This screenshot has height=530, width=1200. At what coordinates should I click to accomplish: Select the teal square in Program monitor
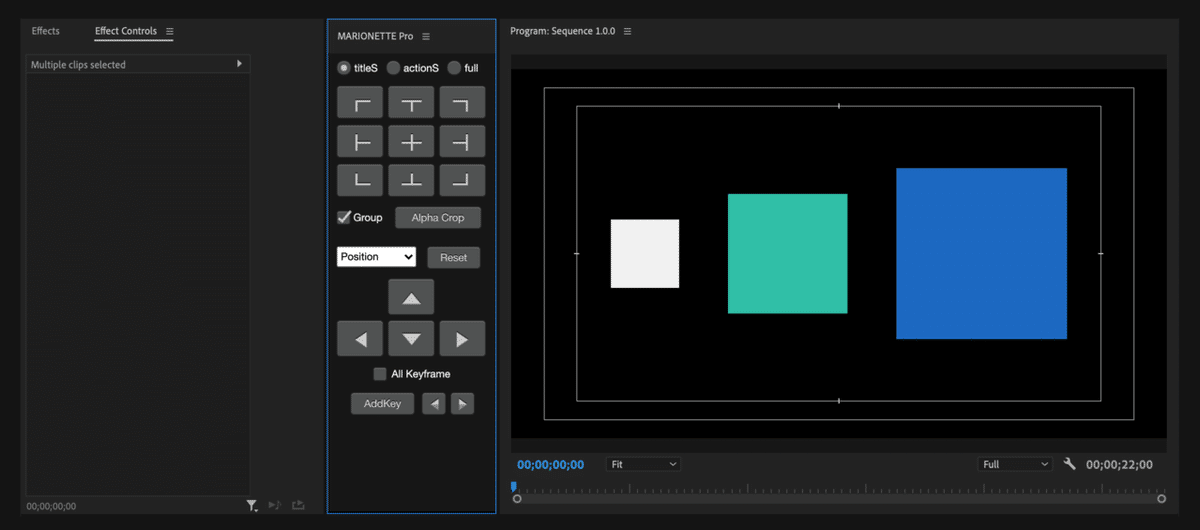point(788,254)
